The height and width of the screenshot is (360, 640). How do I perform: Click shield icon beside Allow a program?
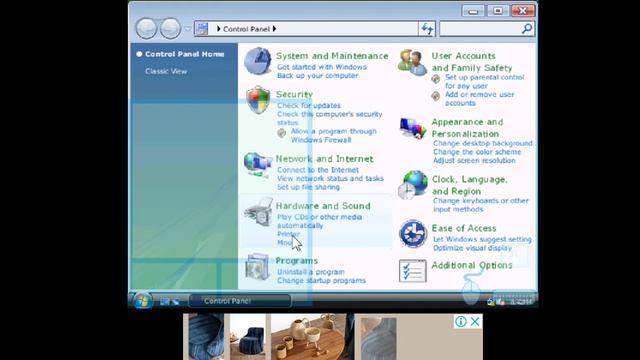(281, 133)
